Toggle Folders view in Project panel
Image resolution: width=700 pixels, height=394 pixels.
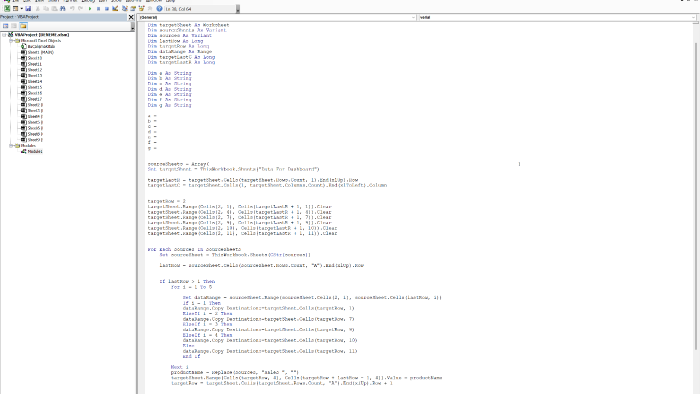(23, 26)
